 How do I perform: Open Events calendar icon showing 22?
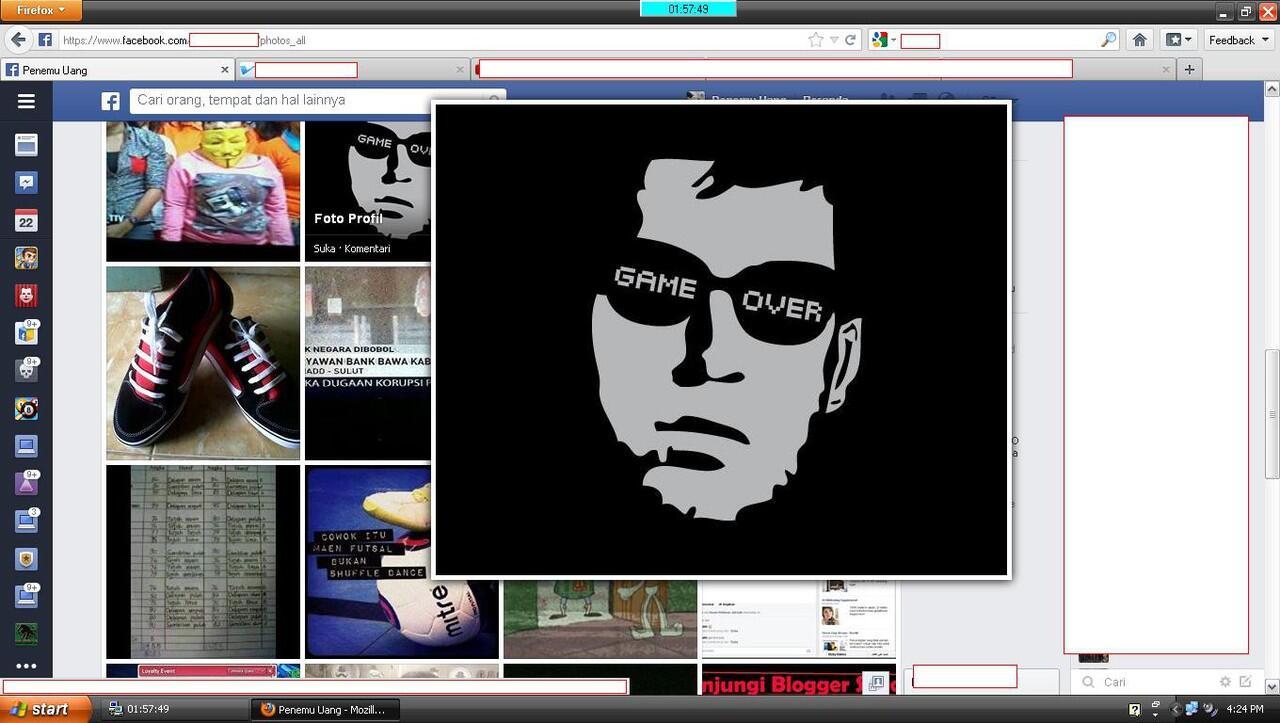click(26, 221)
